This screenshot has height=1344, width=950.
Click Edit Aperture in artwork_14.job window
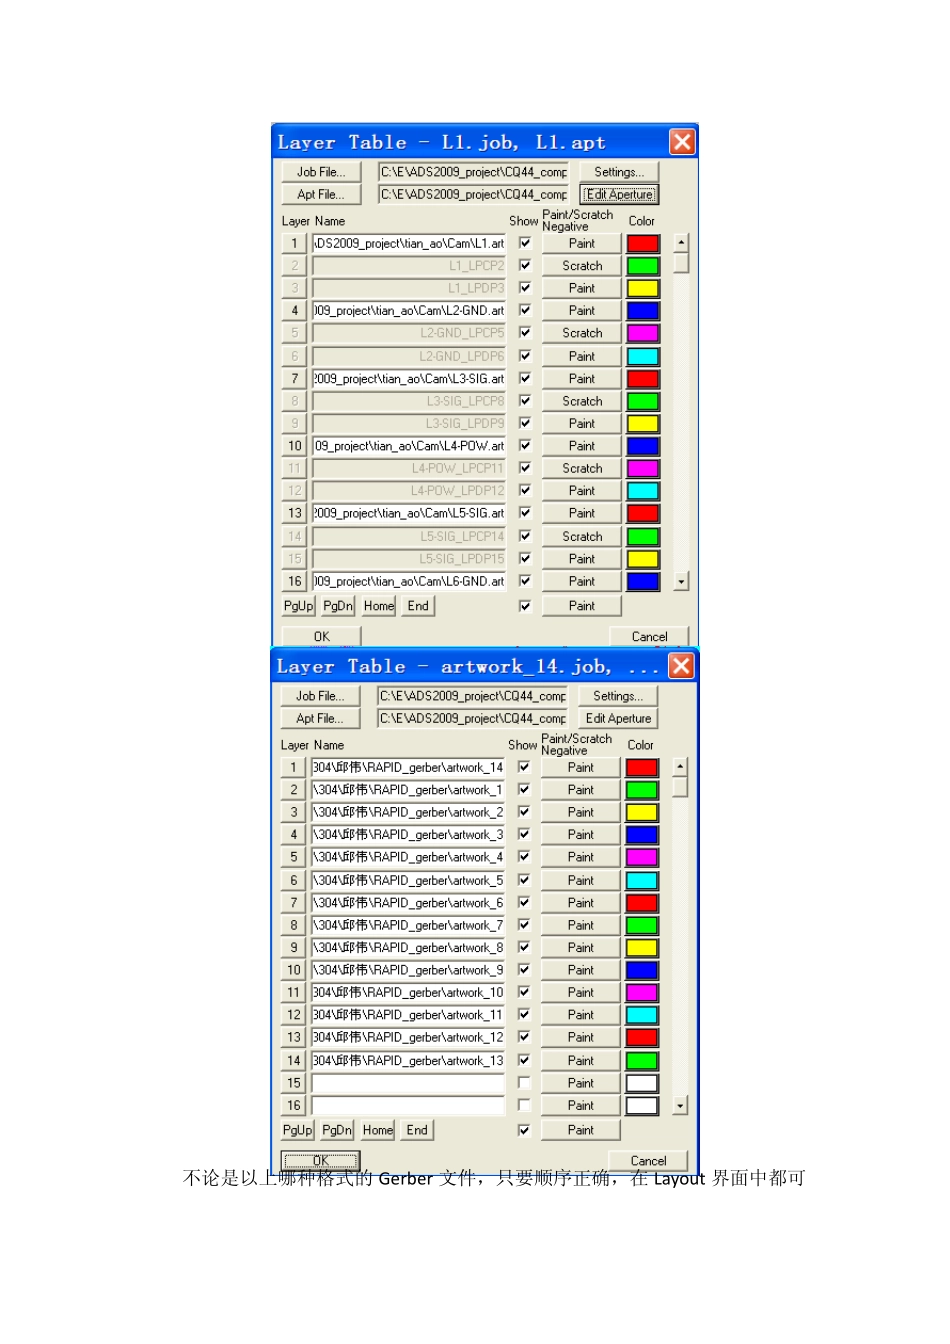618,718
